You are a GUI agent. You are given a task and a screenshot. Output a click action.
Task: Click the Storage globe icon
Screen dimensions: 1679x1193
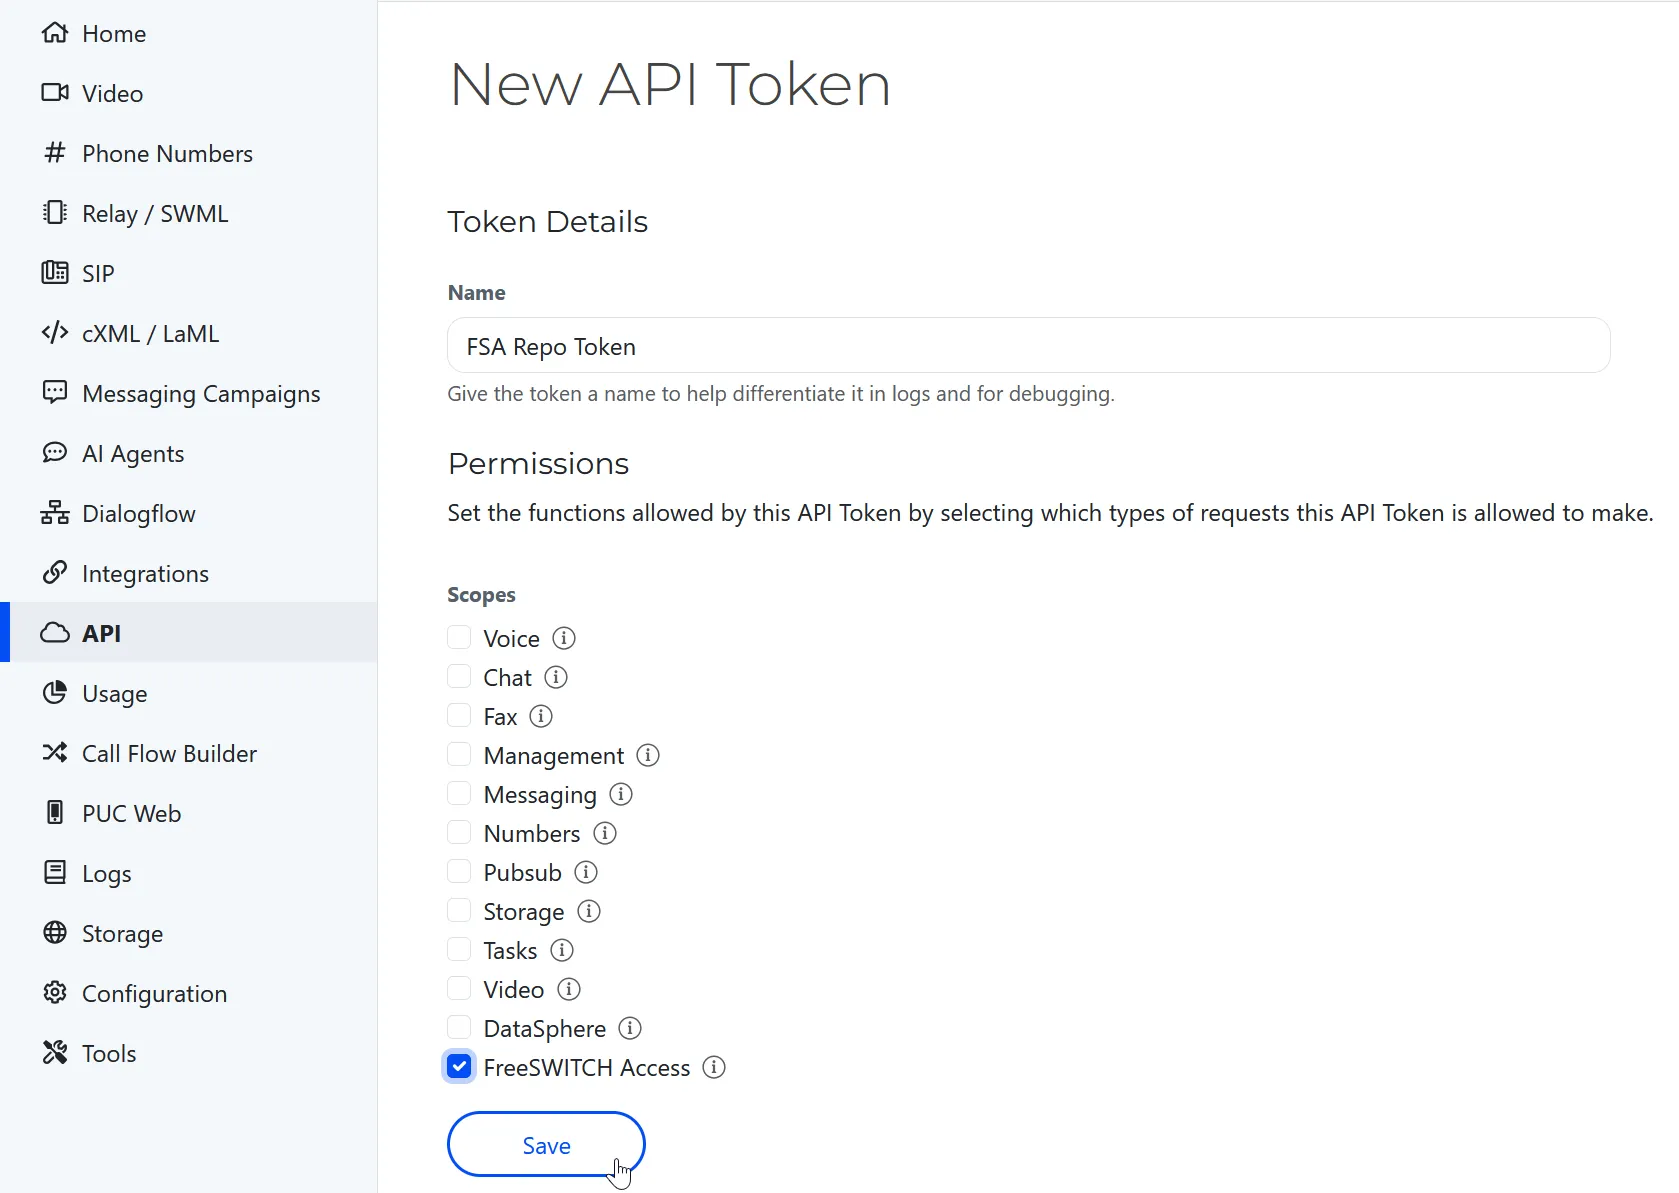point(55,932)
